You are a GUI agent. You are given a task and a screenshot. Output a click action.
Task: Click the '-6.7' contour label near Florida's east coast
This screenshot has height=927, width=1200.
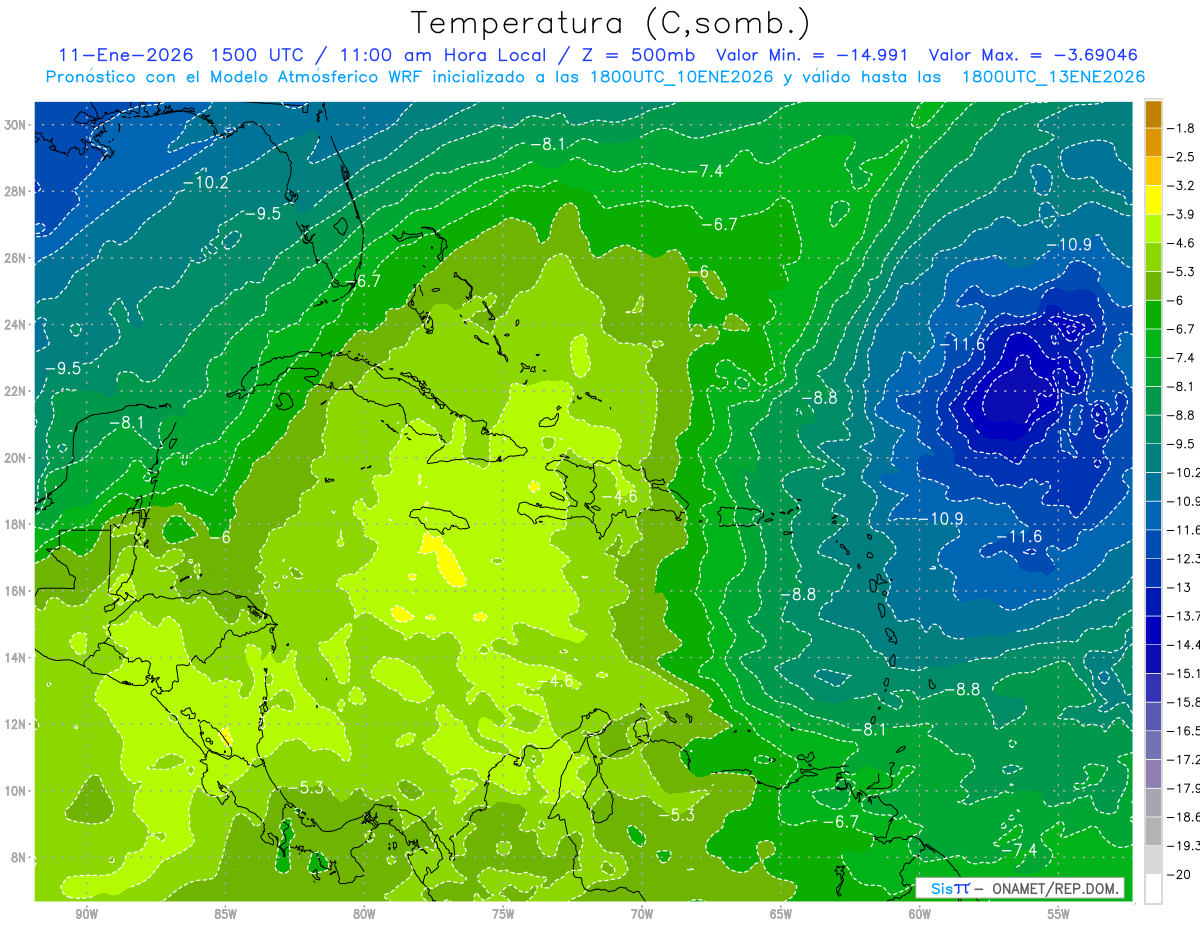[x=362, y=282]
